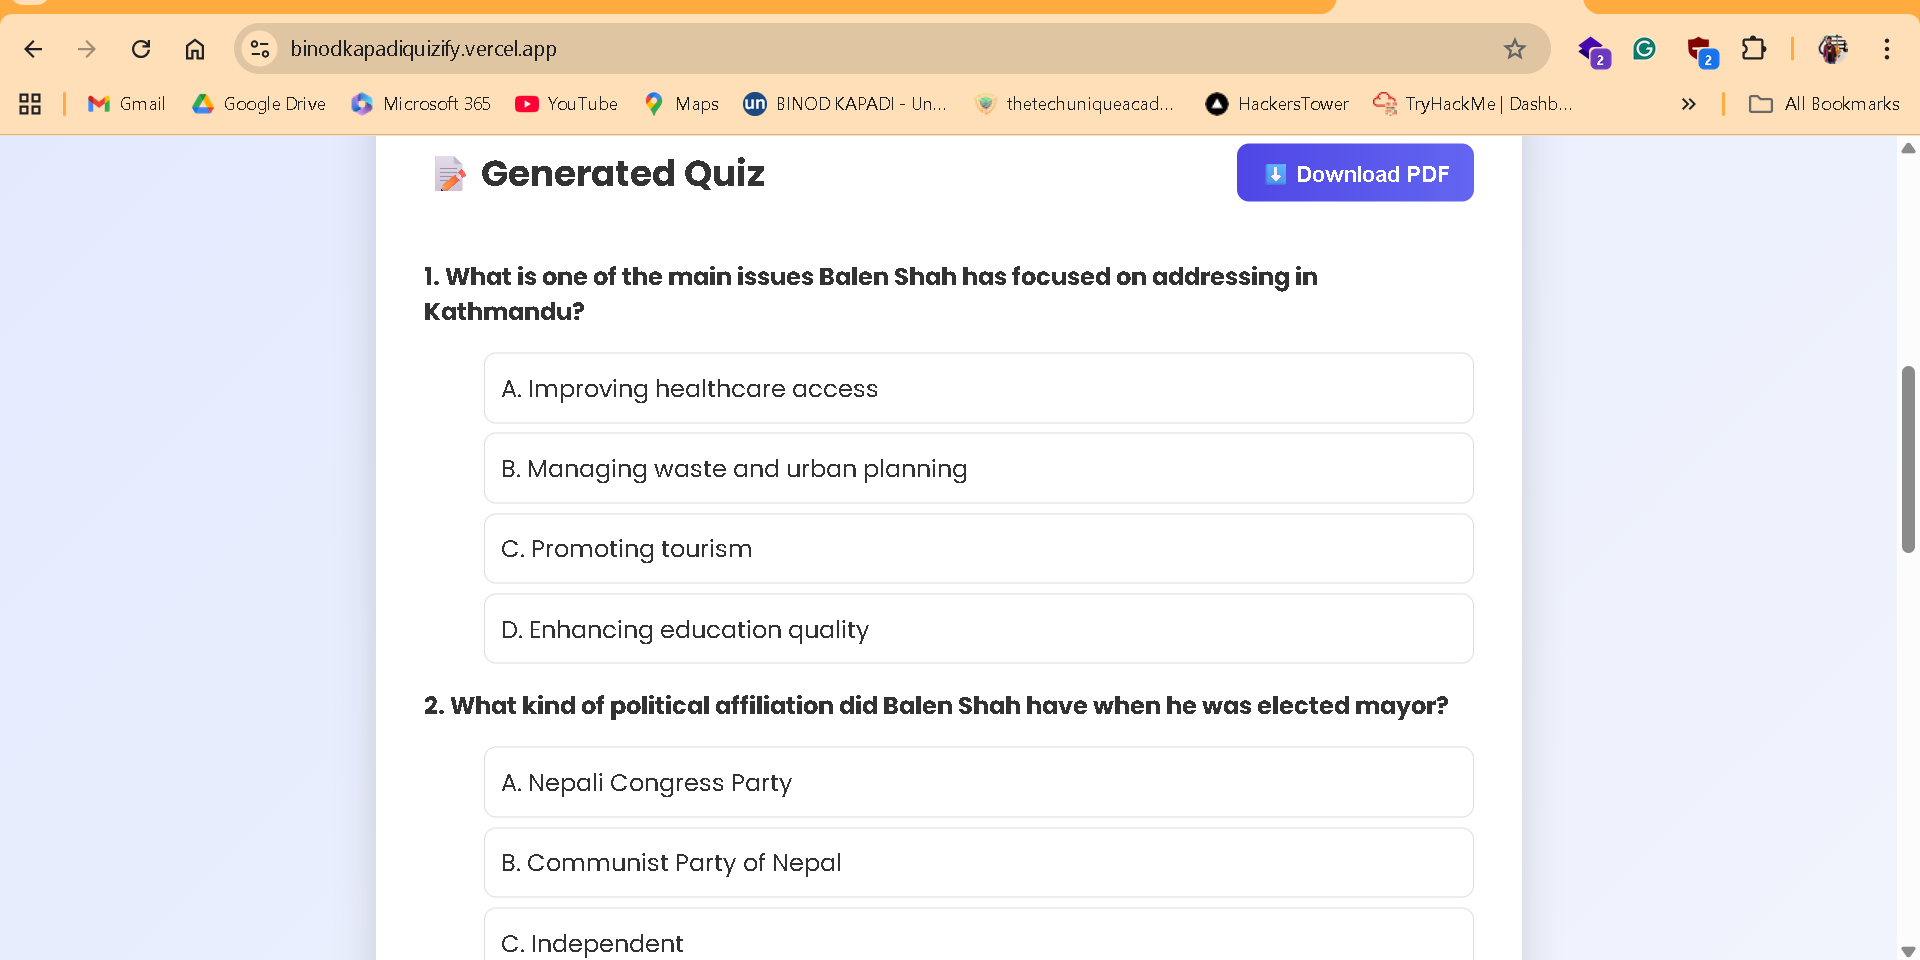Select answer B, Managing waste and urban planning
This screenshot has height=960, width=1920.
tap(978, 468)
